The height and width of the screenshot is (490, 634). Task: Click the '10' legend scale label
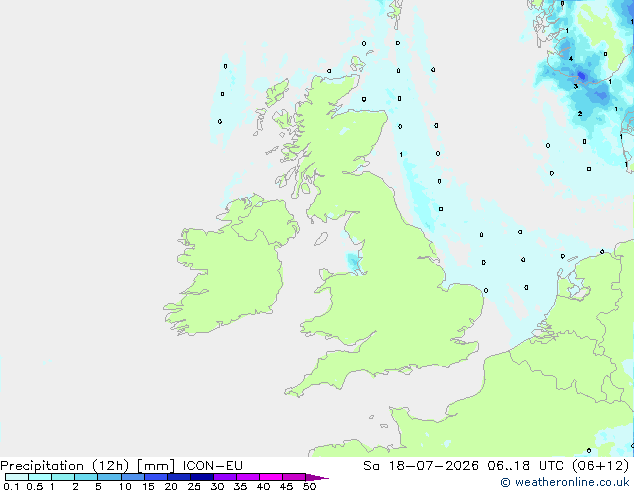pos(125,486)
